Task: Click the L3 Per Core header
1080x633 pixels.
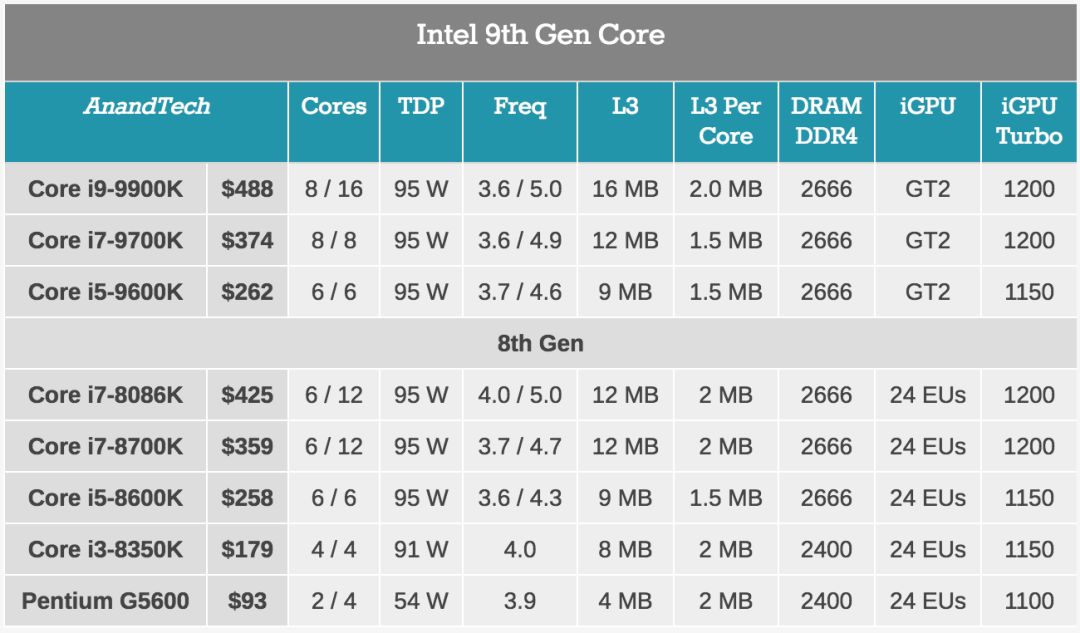Action: pyautogui.click(x=726, y=121)
